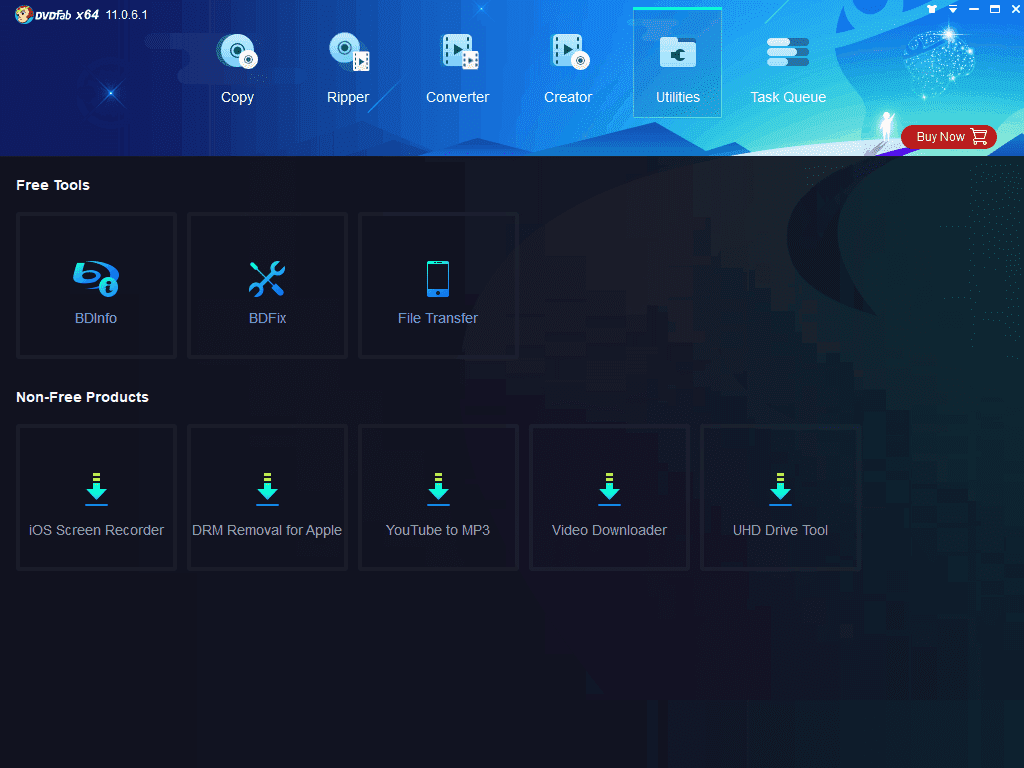Click the version number 11.0.6.1 text
This screenshot has height=768, width=1024.
click(127, 15)
